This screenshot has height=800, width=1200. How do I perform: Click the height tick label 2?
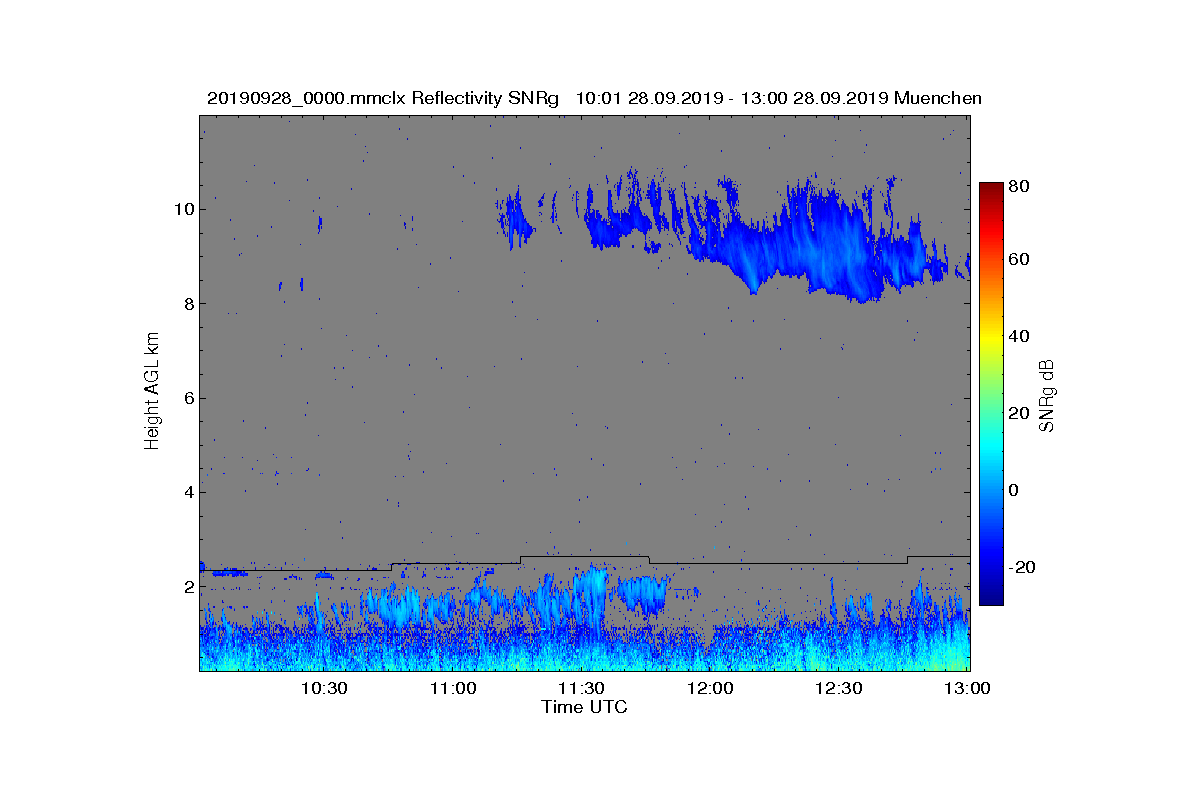click(188, 587)
